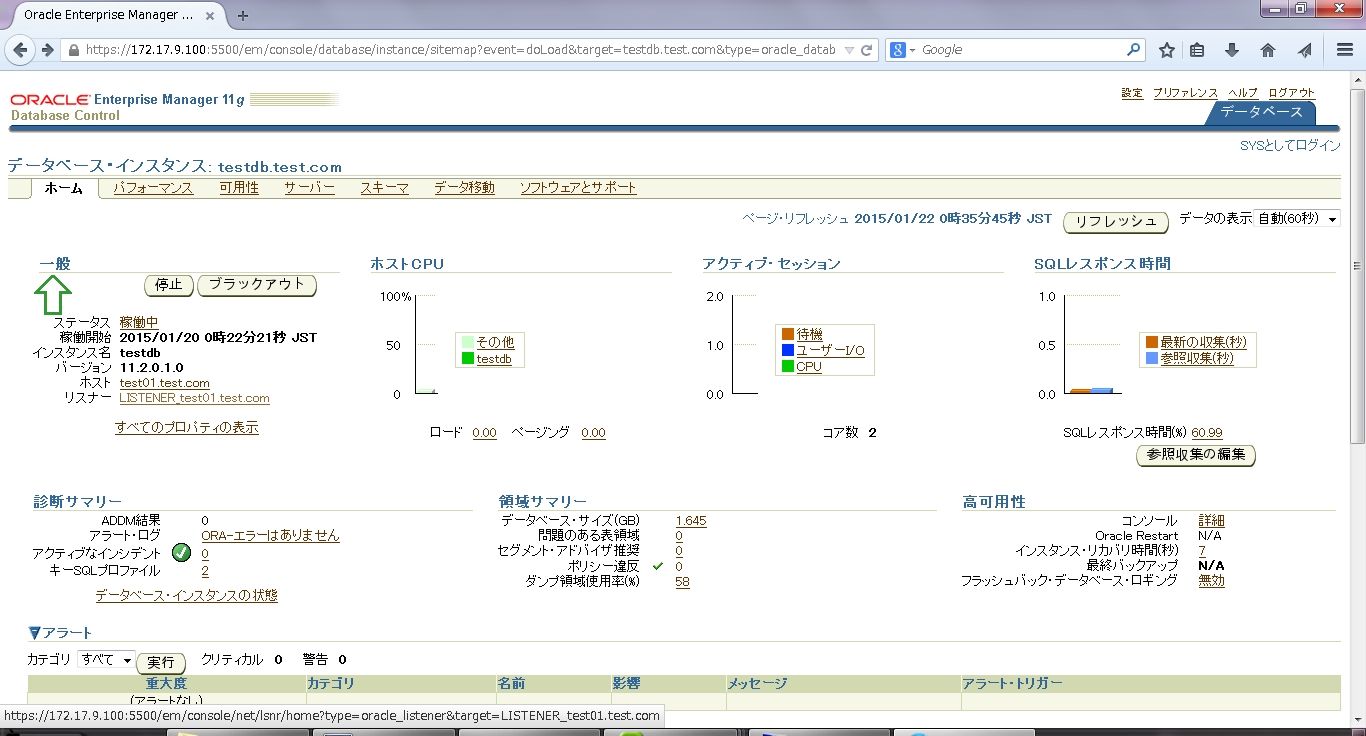The width and height of the screenshot is (1366, 736).
Task: Focus the browser address bar
Action: pos(460,50)
